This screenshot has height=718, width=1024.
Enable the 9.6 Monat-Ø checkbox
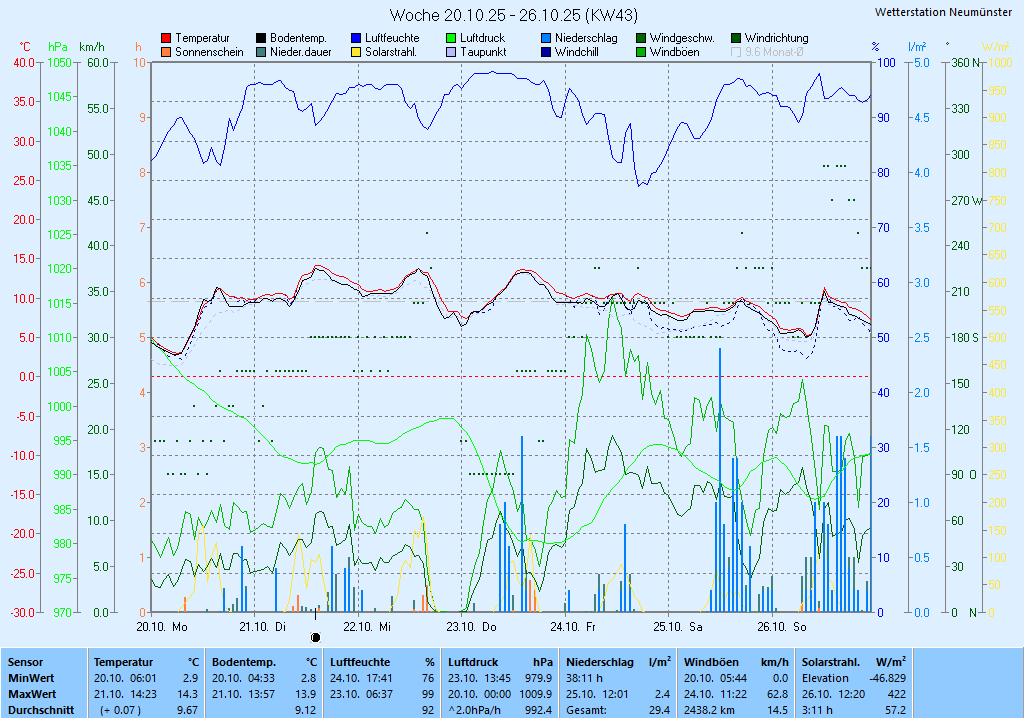click(x=737, y=52)
